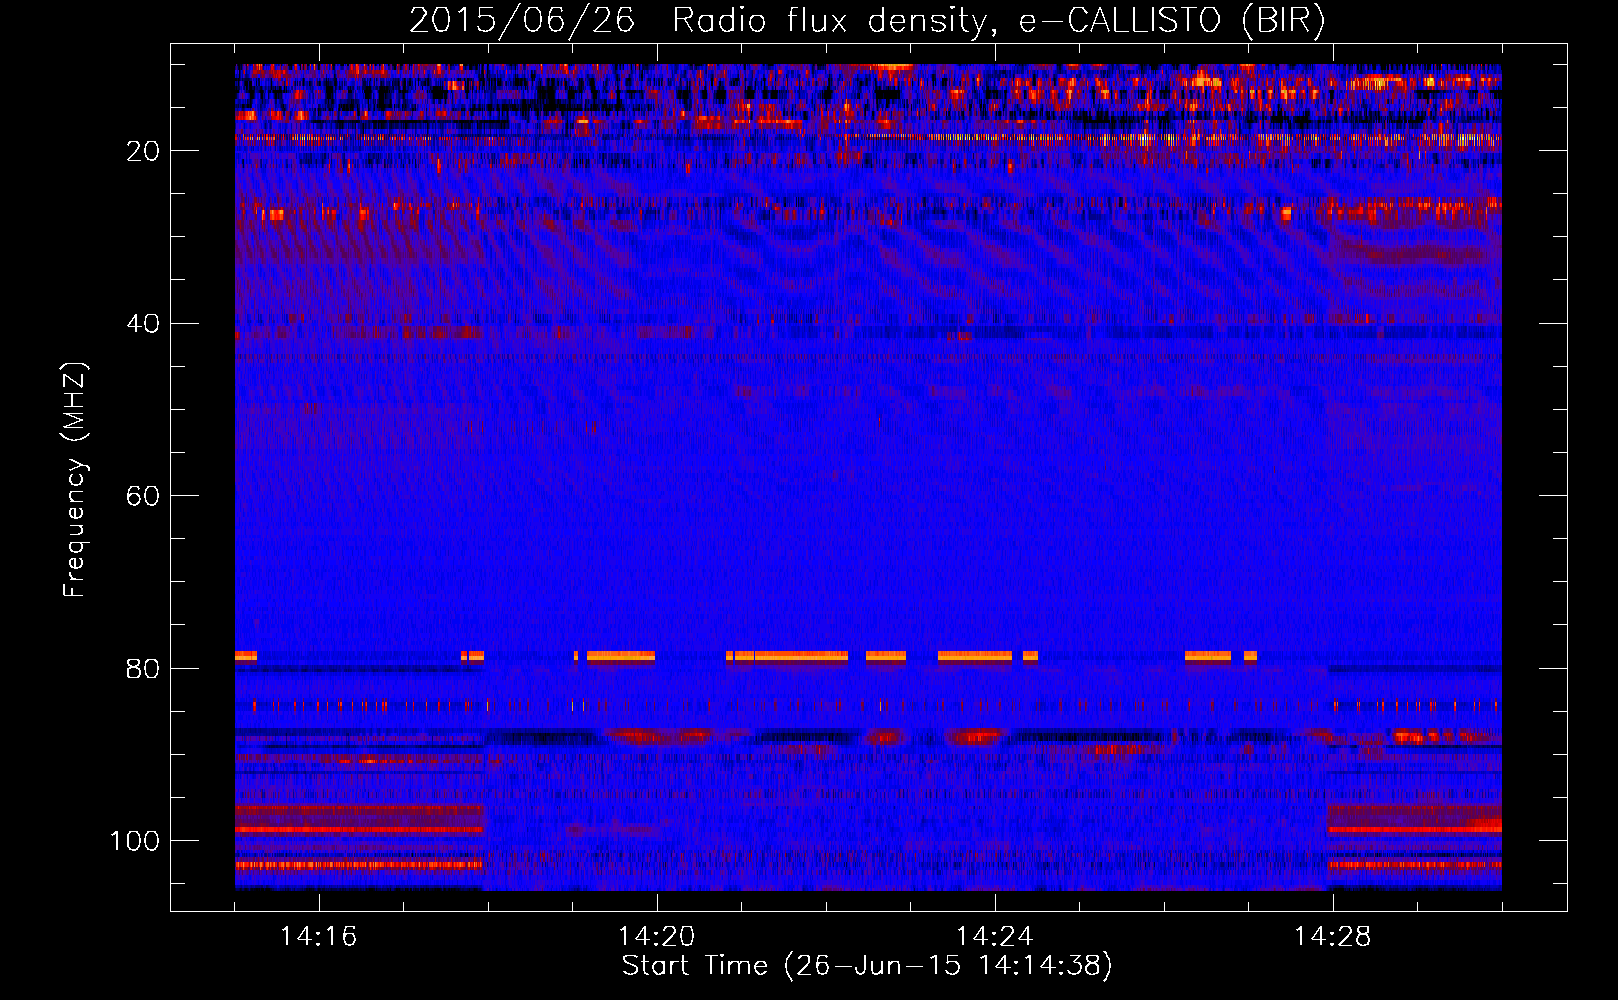Click the 'Start Time (26-Jun-15 14:14:38)' label
Screen dimensions: 1618x1000
point(867,966)
